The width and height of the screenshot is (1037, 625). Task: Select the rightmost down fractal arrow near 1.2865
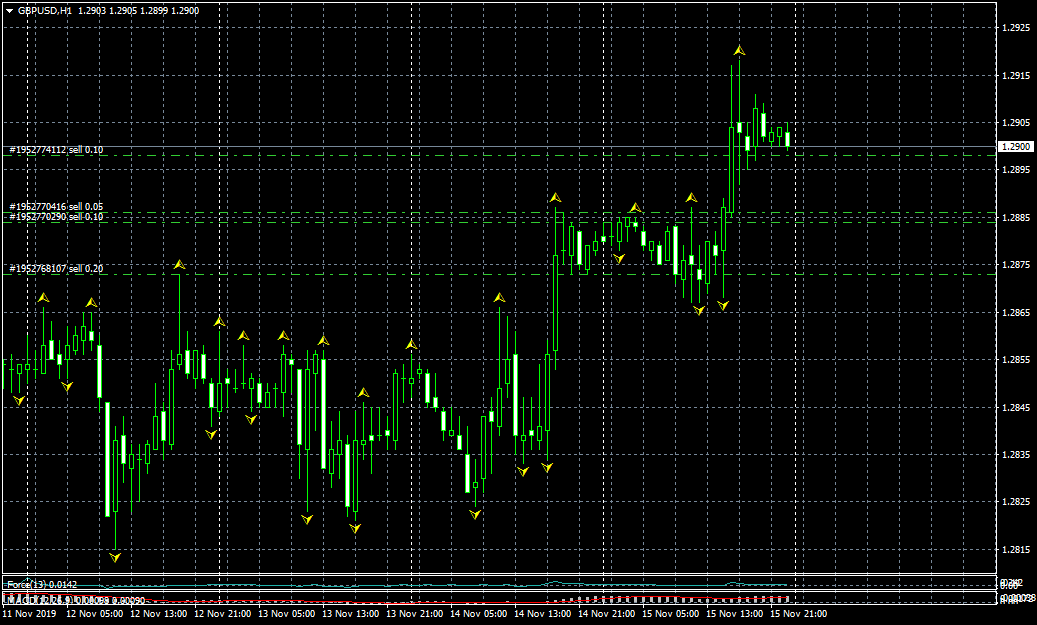(722, 305)
